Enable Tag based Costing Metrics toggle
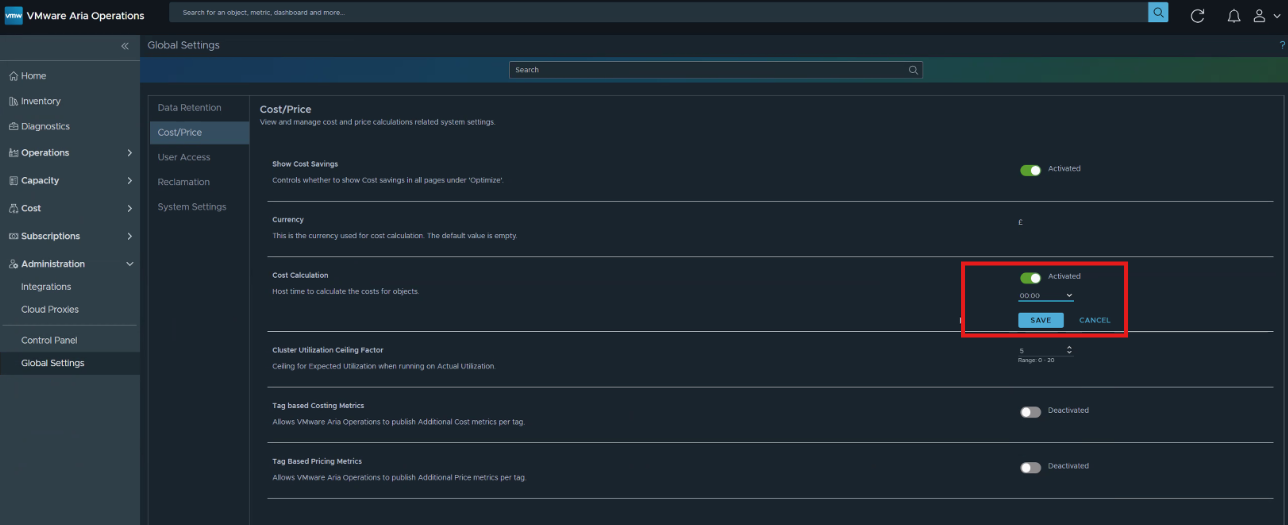The height and width of the screenshot is (525, 1288). [x=1030, y=412]
